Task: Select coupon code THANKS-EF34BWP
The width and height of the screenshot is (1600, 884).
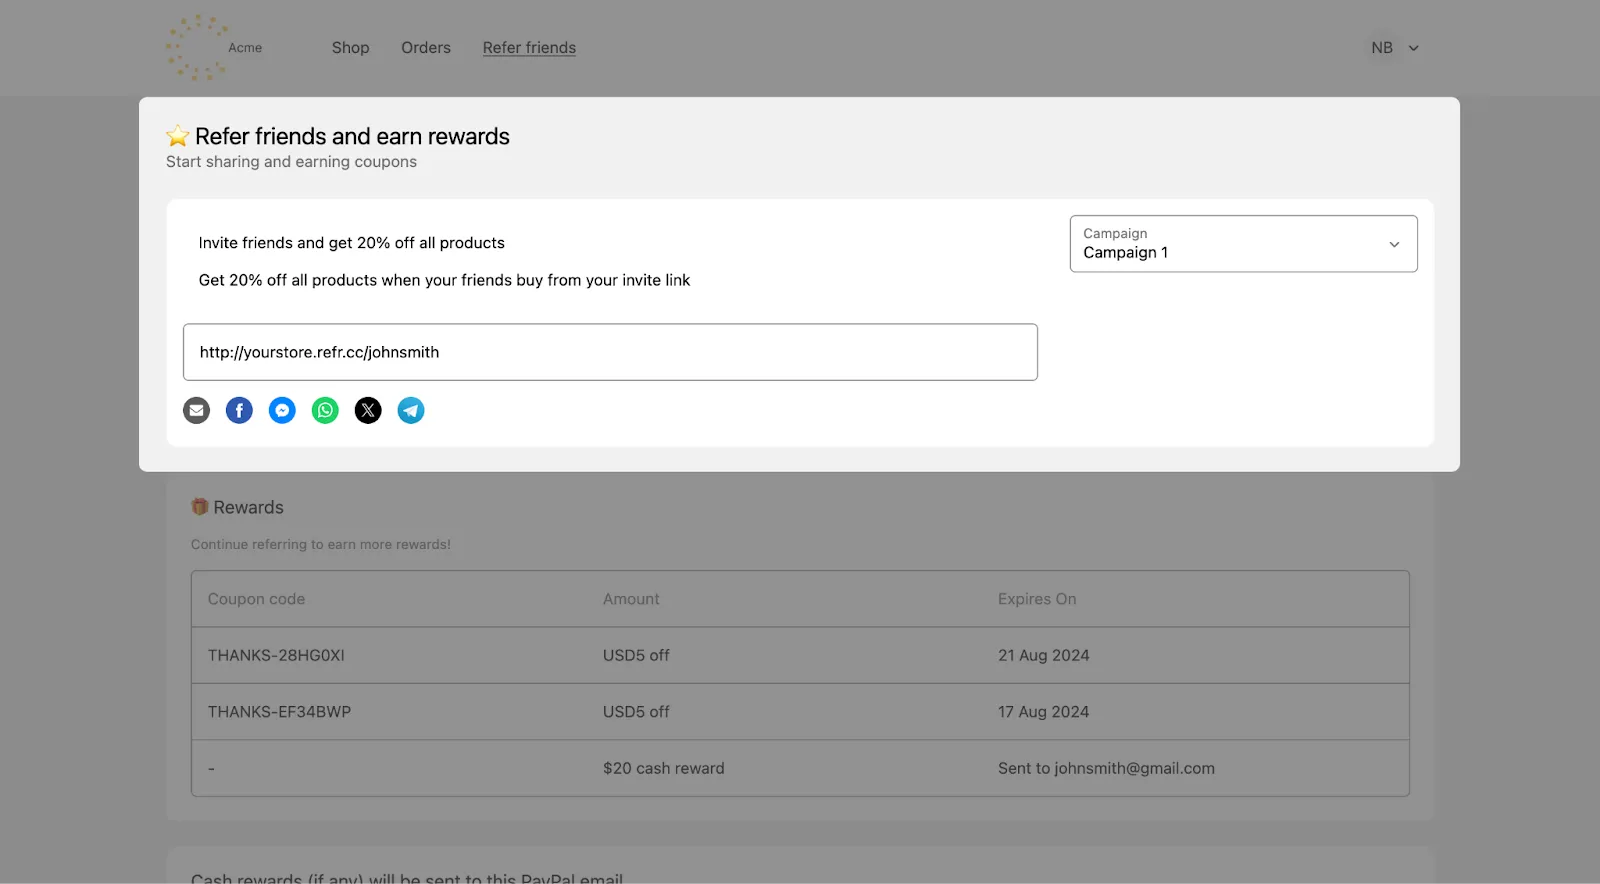Action: click(279, 712)
